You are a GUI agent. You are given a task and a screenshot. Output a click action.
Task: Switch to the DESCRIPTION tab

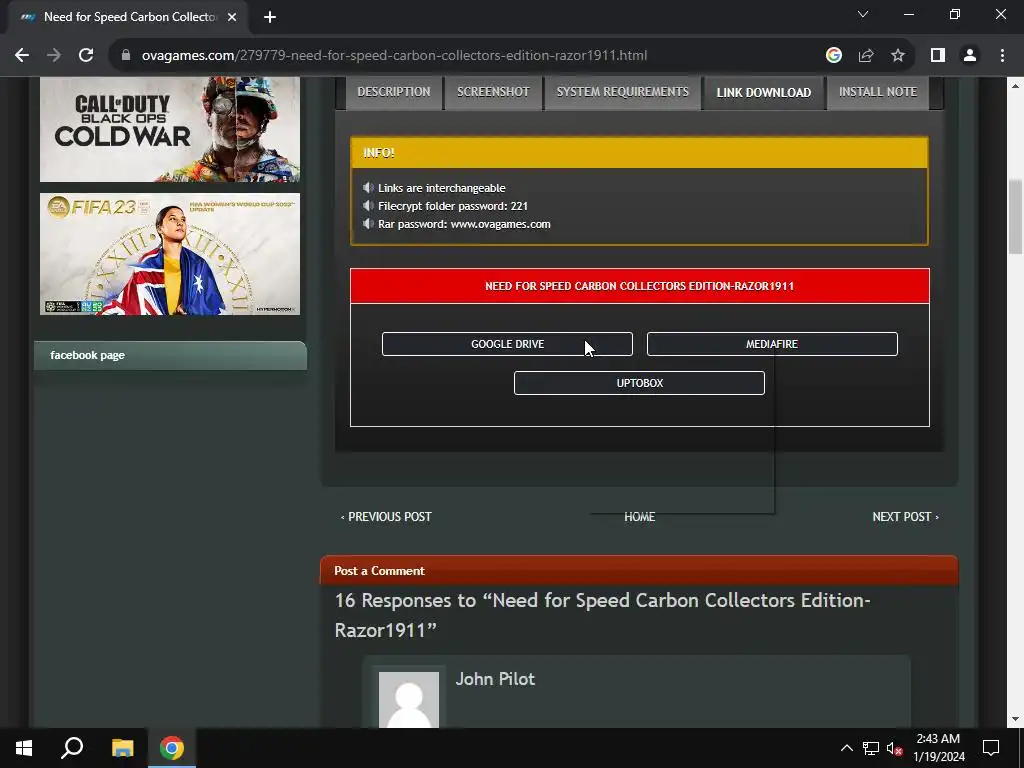point(394,92)
